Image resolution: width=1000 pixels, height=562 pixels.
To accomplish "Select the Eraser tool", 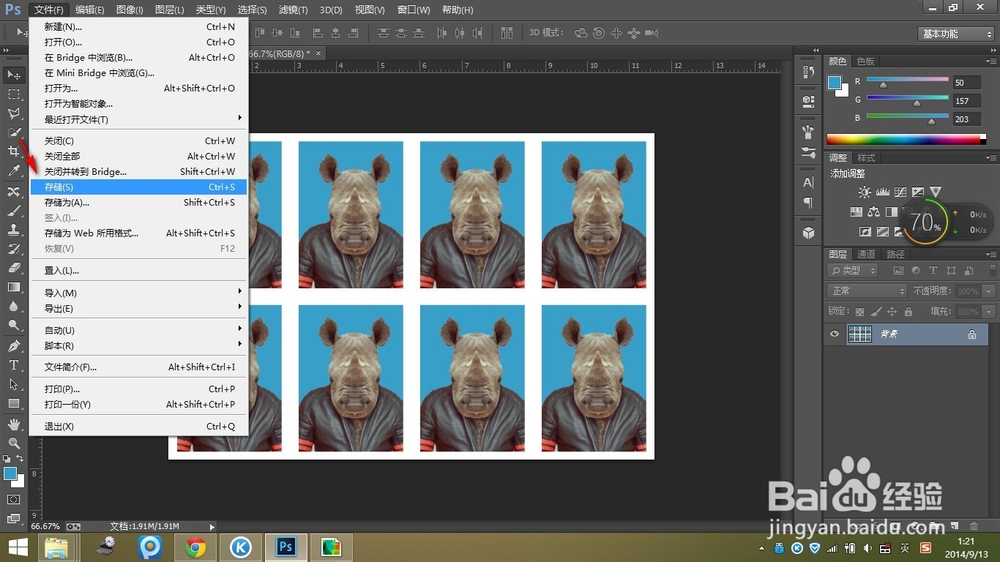I will (x=13, y=268).
